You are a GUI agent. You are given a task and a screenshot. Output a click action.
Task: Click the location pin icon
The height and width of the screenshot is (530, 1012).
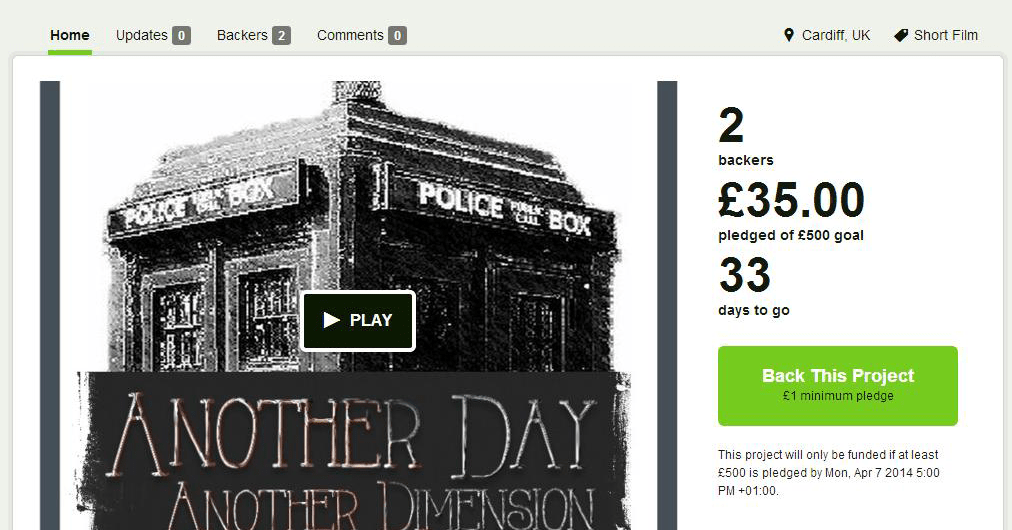(789, 35)
